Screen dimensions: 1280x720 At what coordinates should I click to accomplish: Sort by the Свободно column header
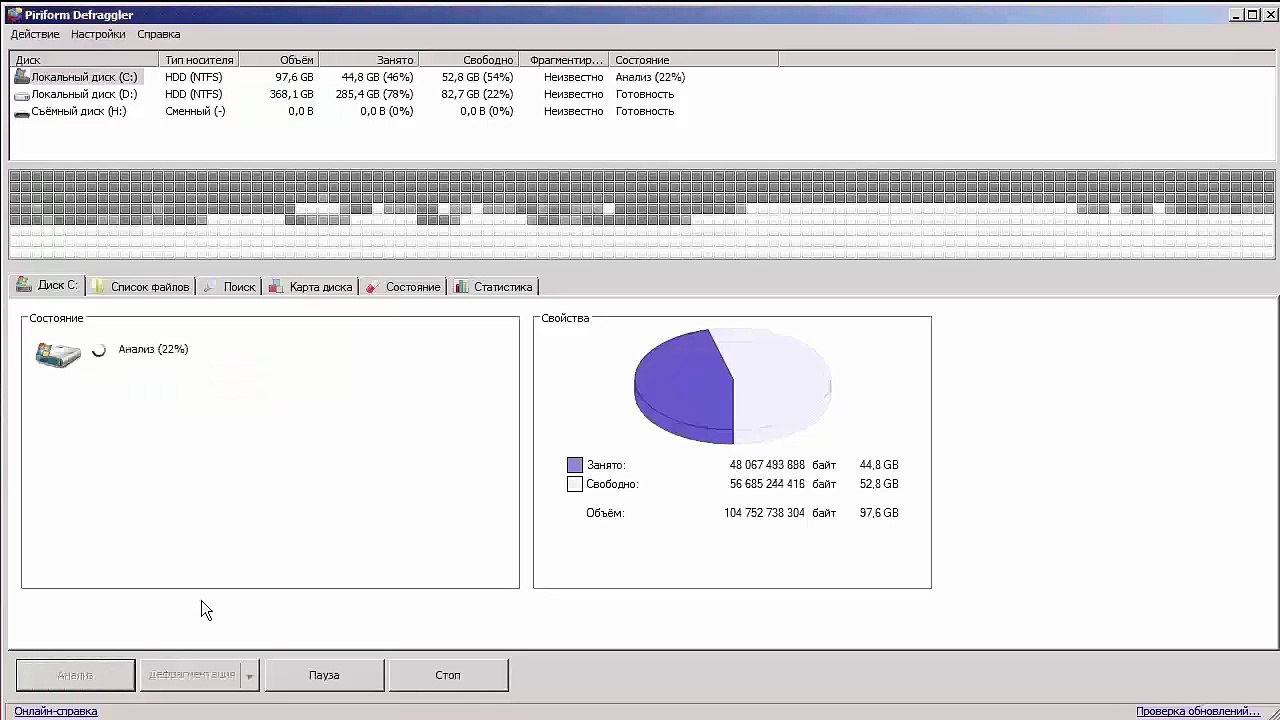point(468,60)
